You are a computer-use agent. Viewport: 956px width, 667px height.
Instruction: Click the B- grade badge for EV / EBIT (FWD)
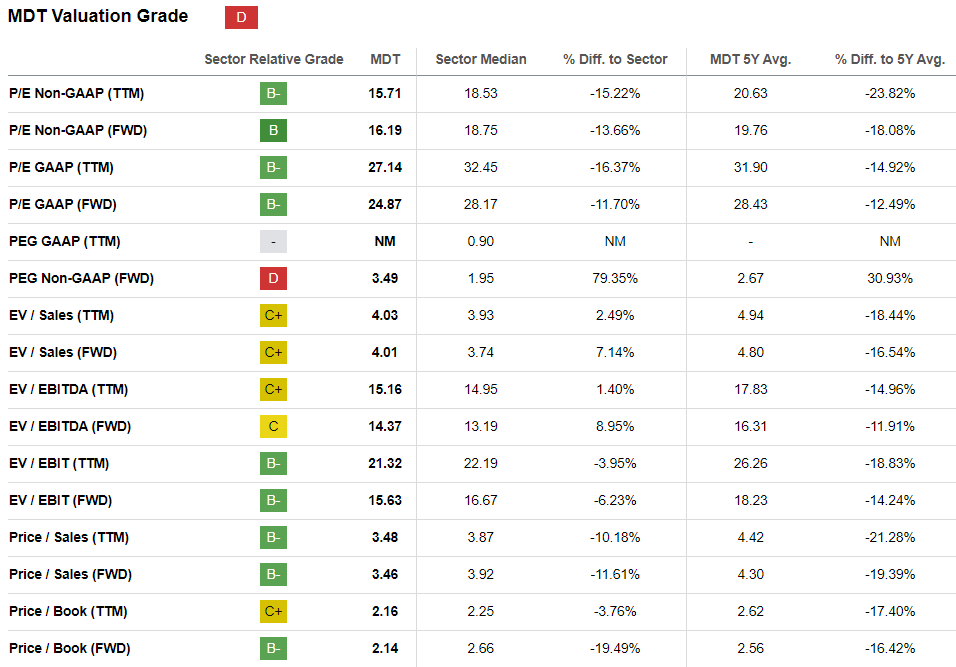pos(273,500)
